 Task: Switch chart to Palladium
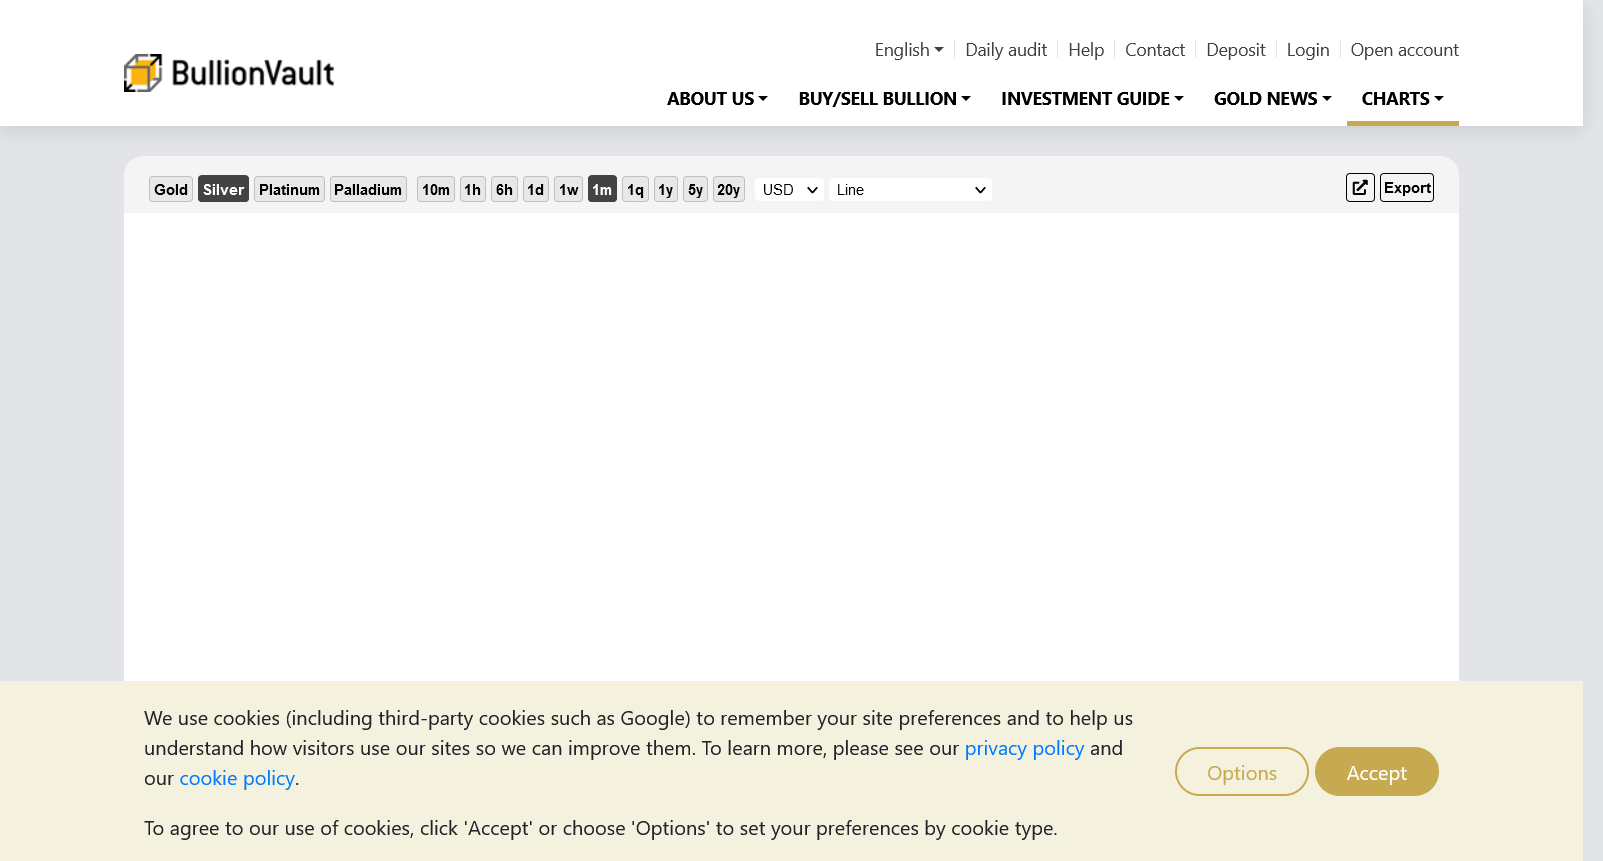[x=368, y=190]
